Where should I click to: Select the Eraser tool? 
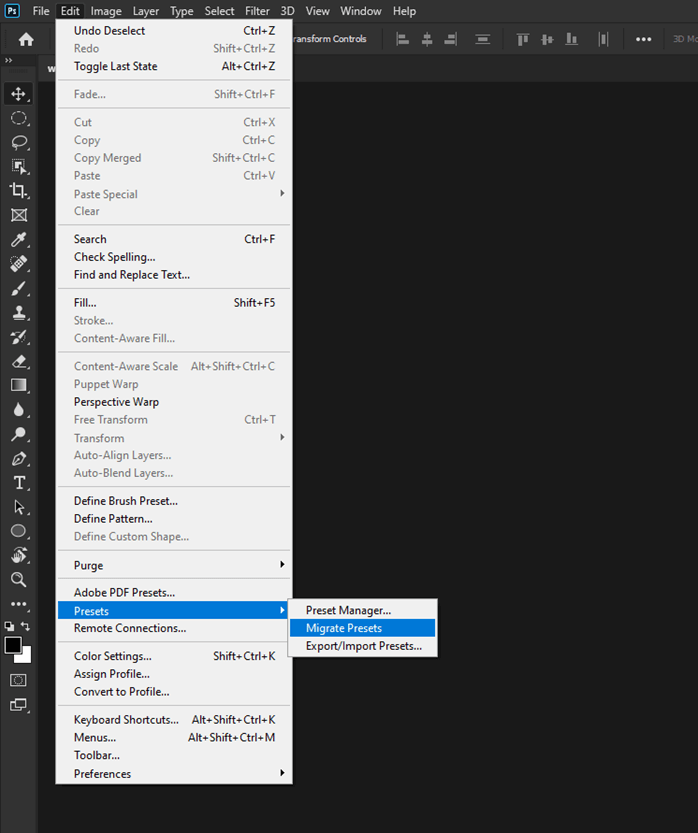coord(19,361)
